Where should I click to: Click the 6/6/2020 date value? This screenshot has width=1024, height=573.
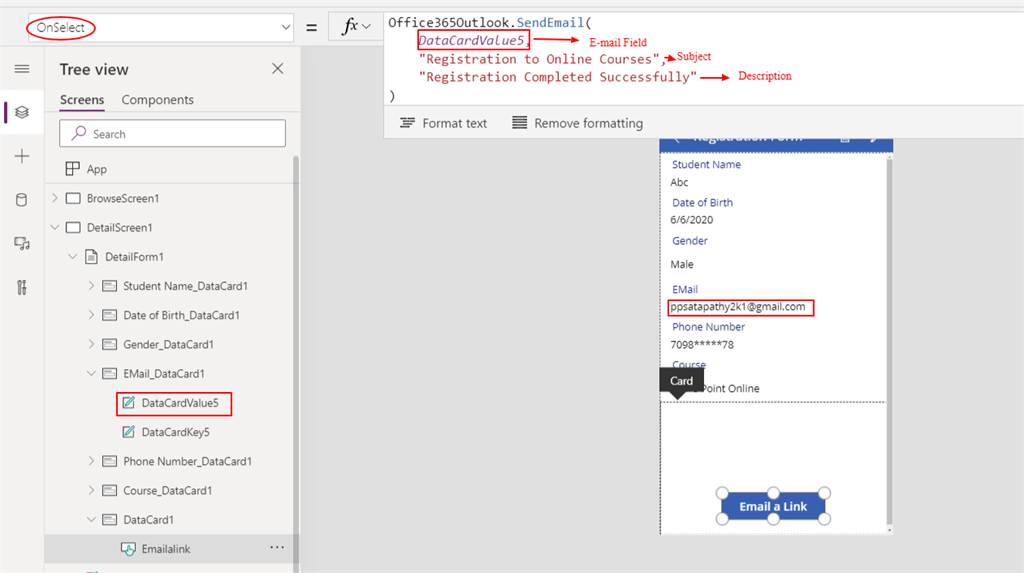point(692,220)
